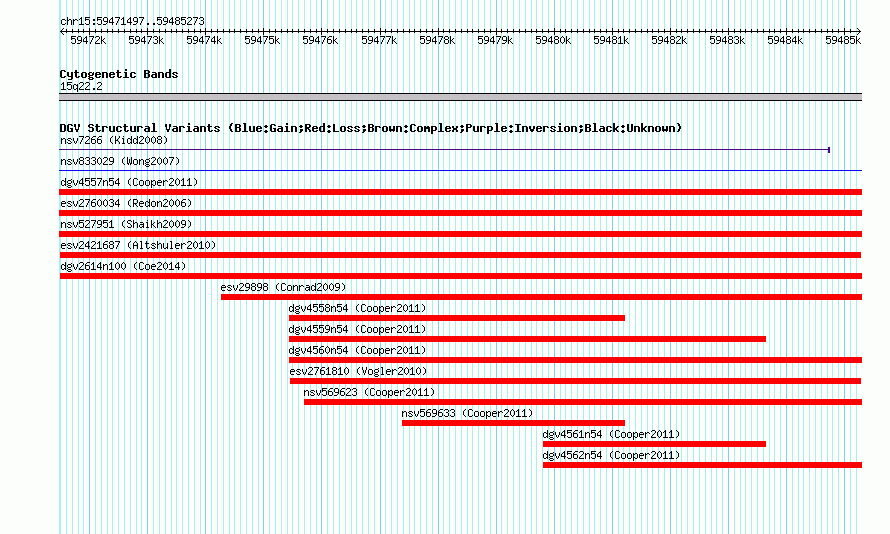The image size is (890, 534).
Task: Click the Cytogenetic Bands track title
Action: 119,74
